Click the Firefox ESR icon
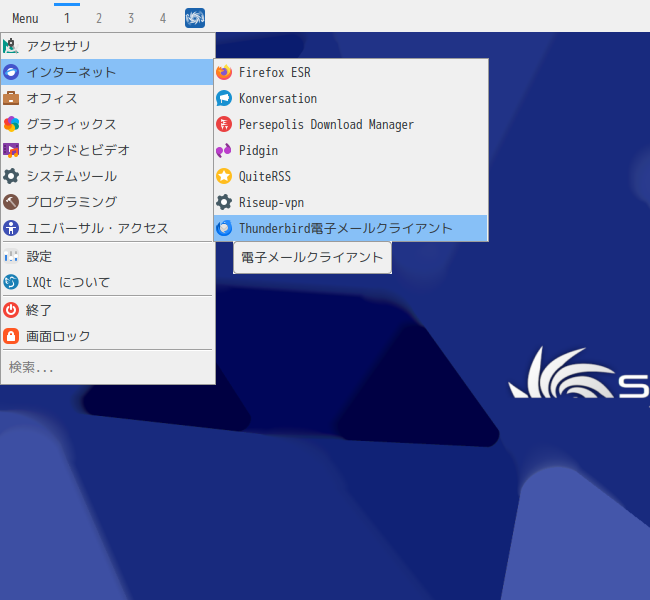 point(224,72)
